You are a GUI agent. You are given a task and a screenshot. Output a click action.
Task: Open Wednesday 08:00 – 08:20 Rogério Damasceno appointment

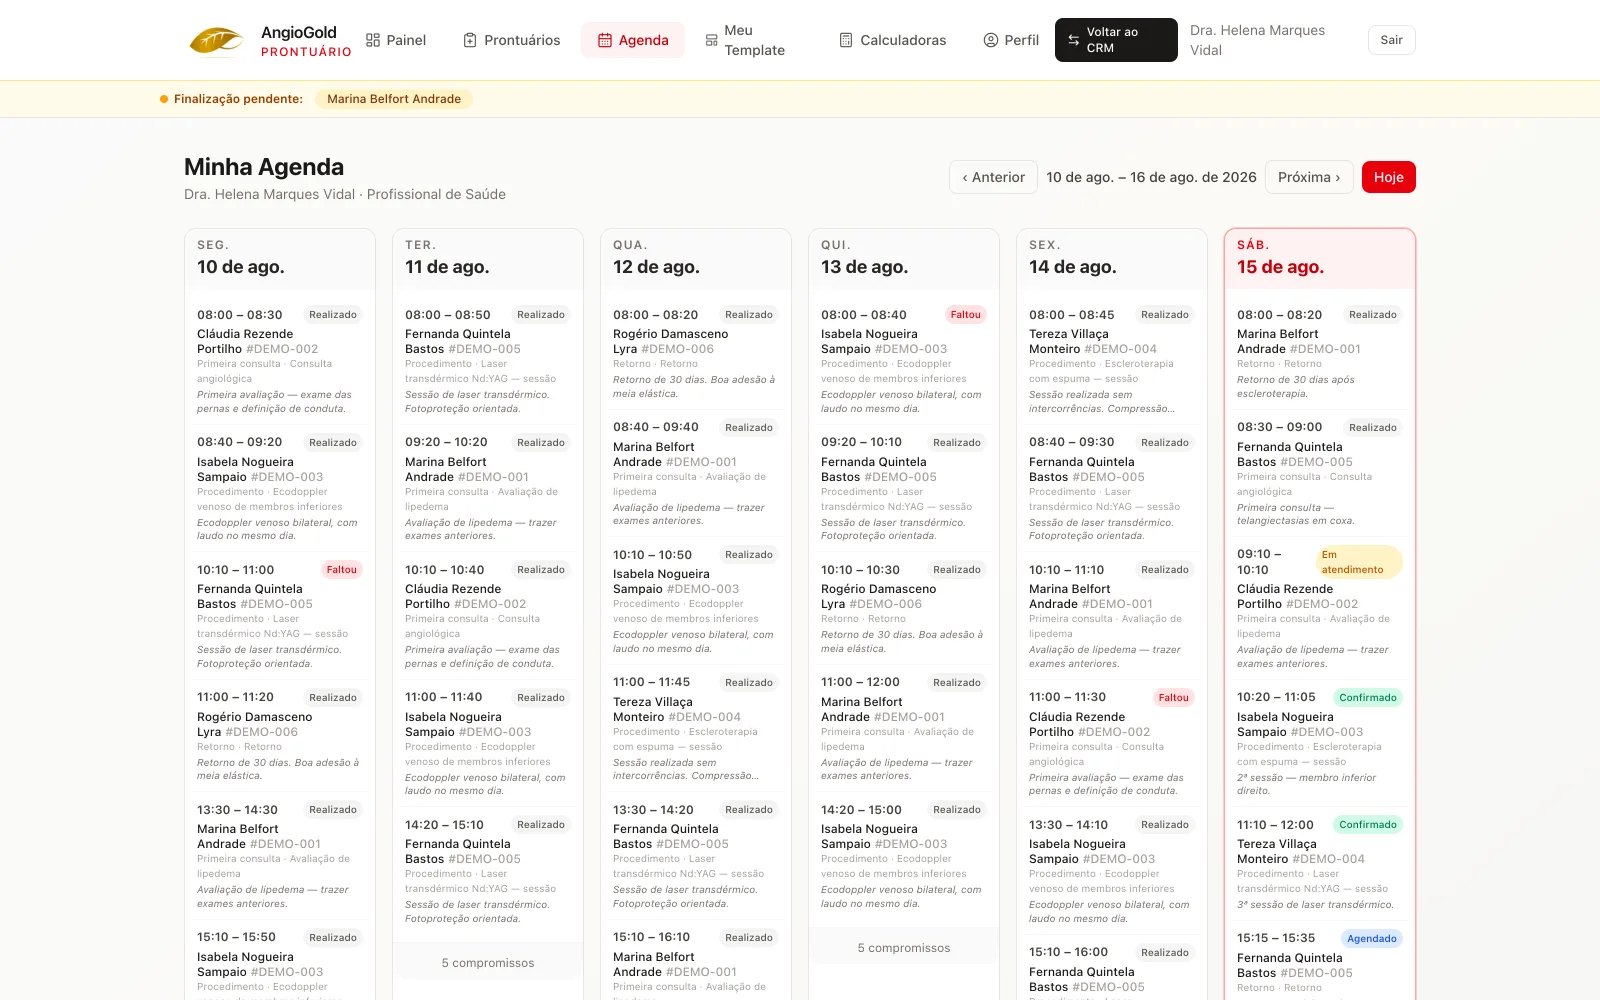coord(696,353)
